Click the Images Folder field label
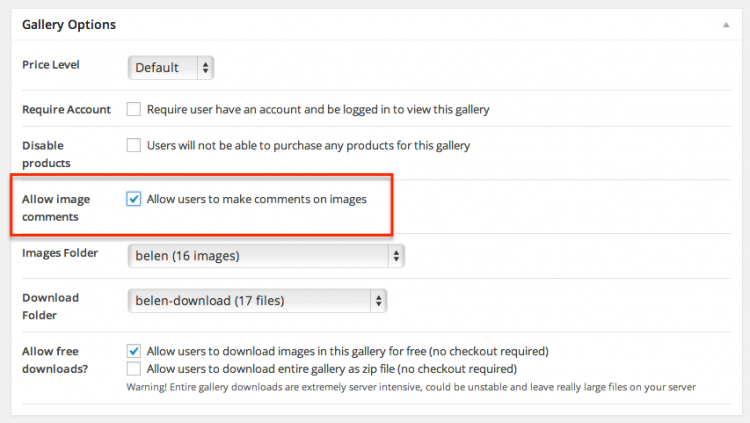Viewport: 750px width, 423px height. [60, 253]
